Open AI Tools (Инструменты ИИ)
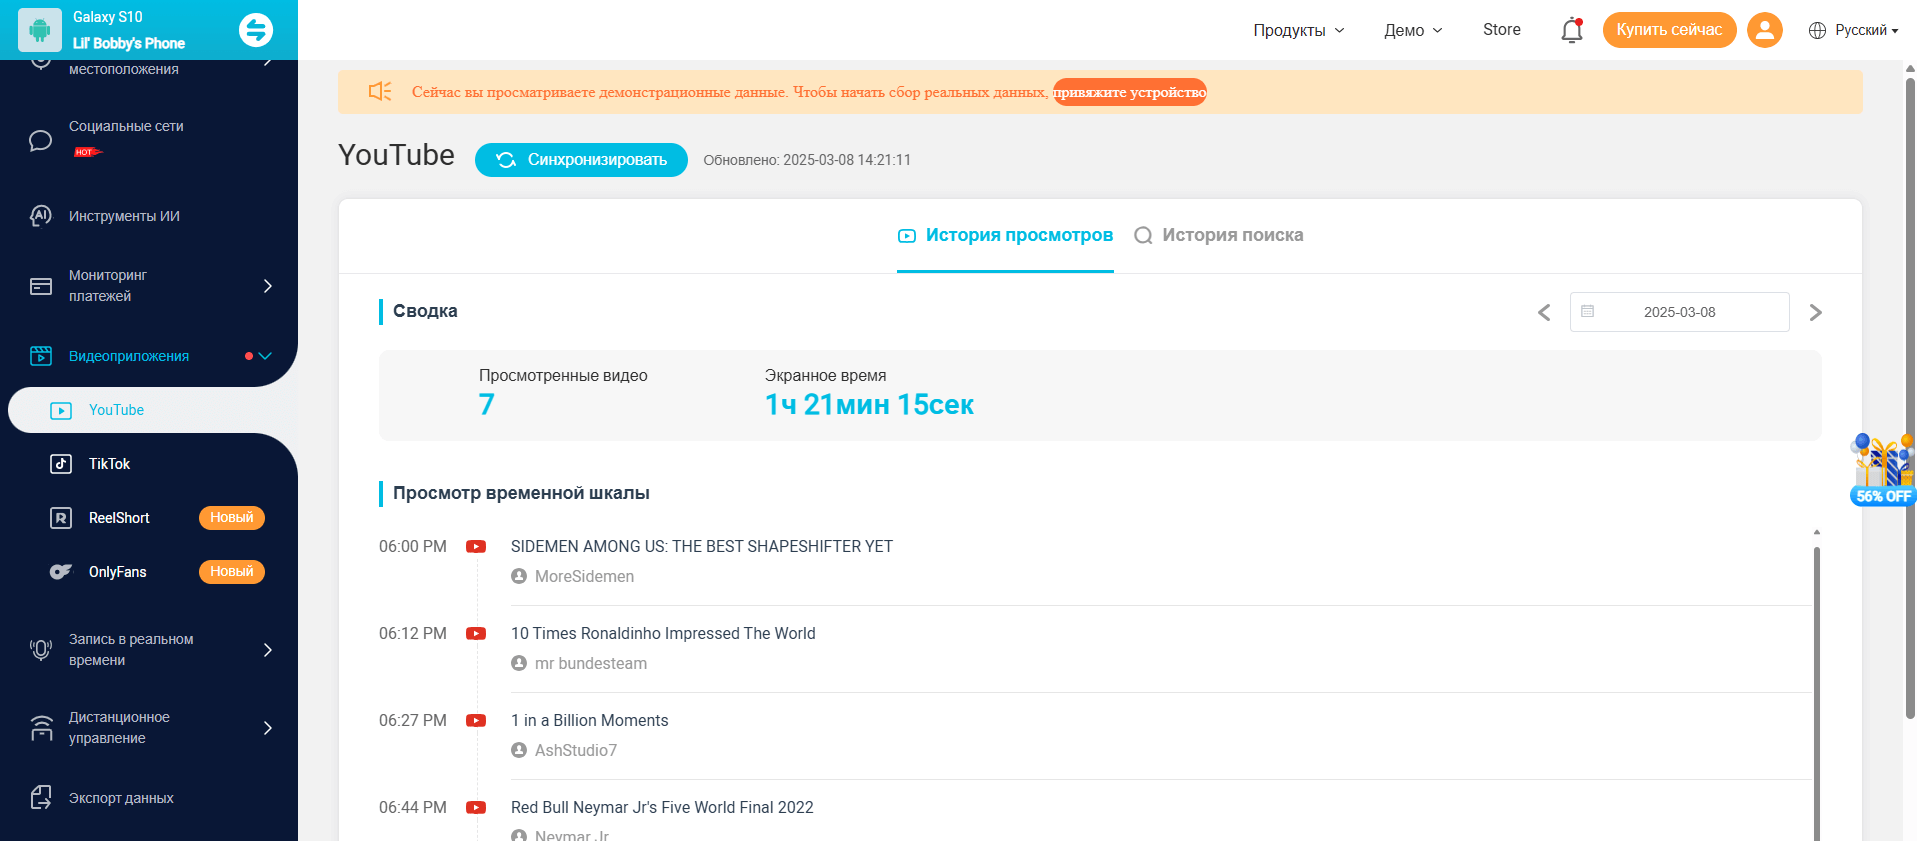1917x841 pixels. click(x=124, y=216)
